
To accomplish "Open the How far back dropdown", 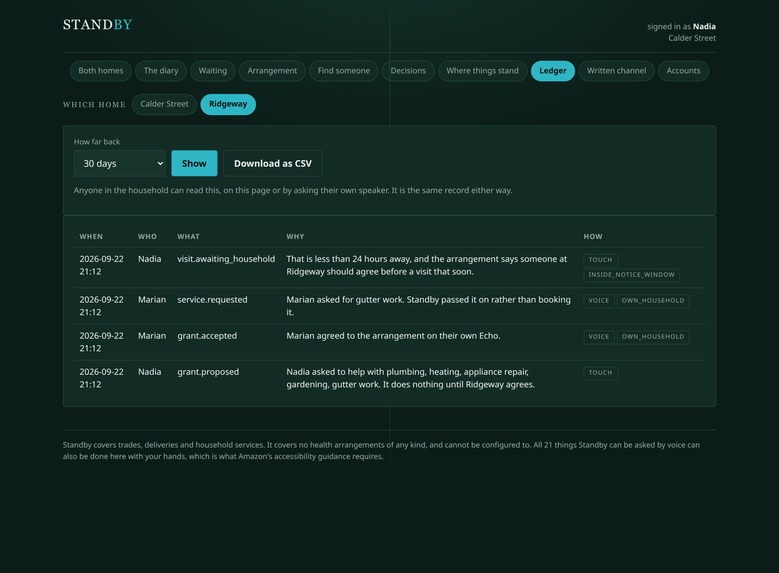I will point(120,164).
